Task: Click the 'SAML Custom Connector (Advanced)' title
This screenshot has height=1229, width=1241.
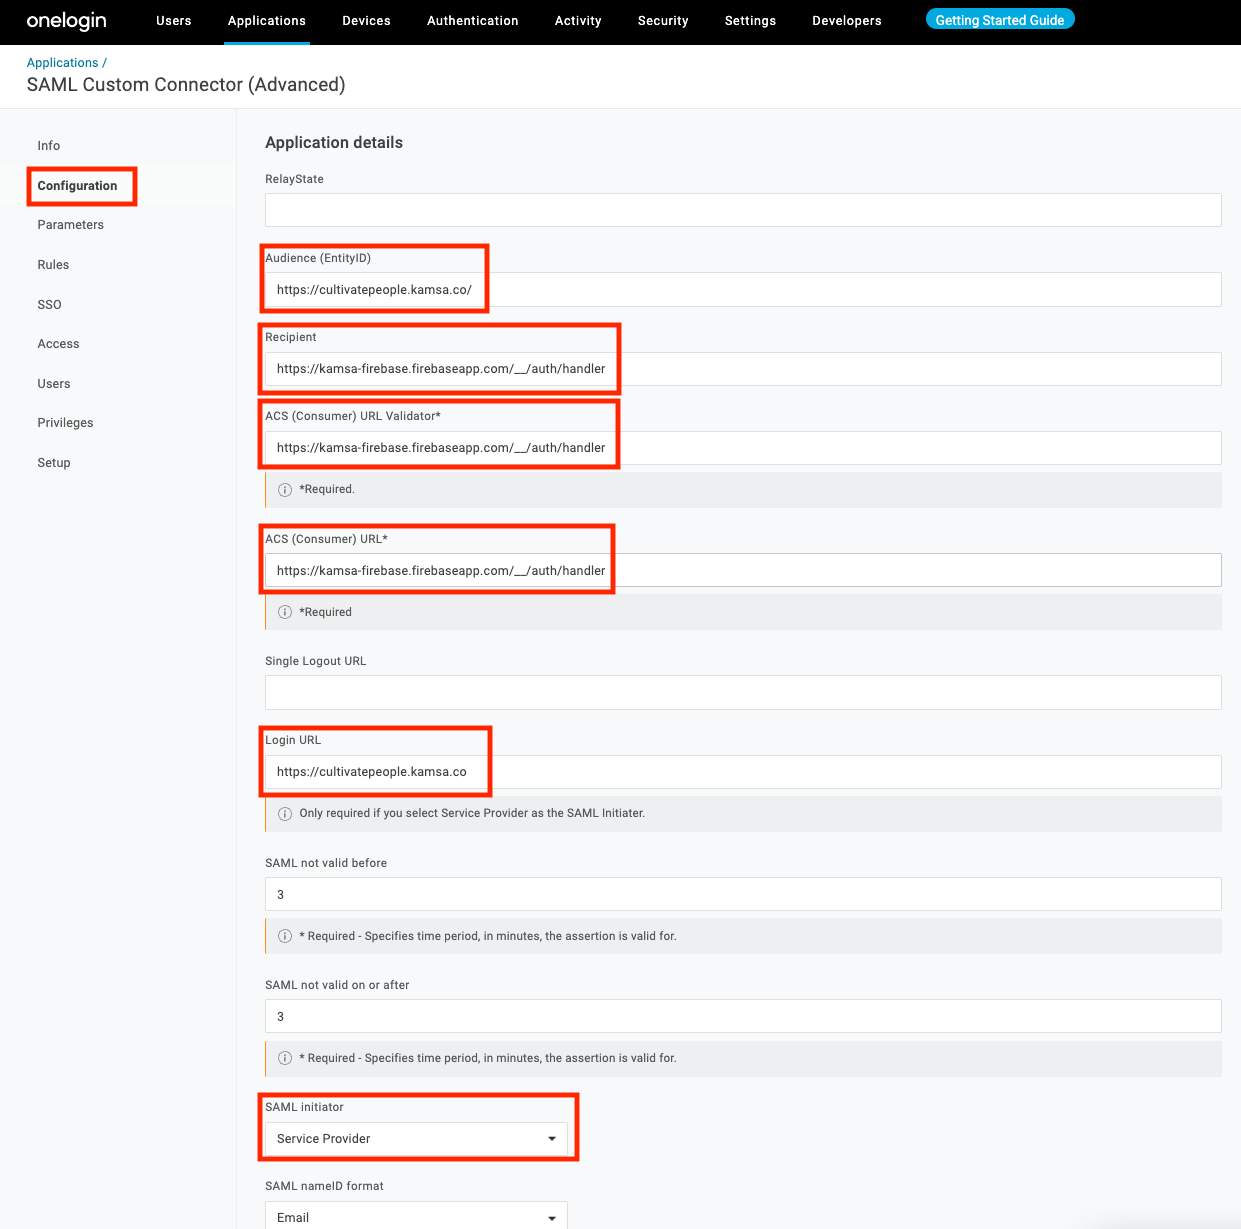Action: click(x=186, y=85)
